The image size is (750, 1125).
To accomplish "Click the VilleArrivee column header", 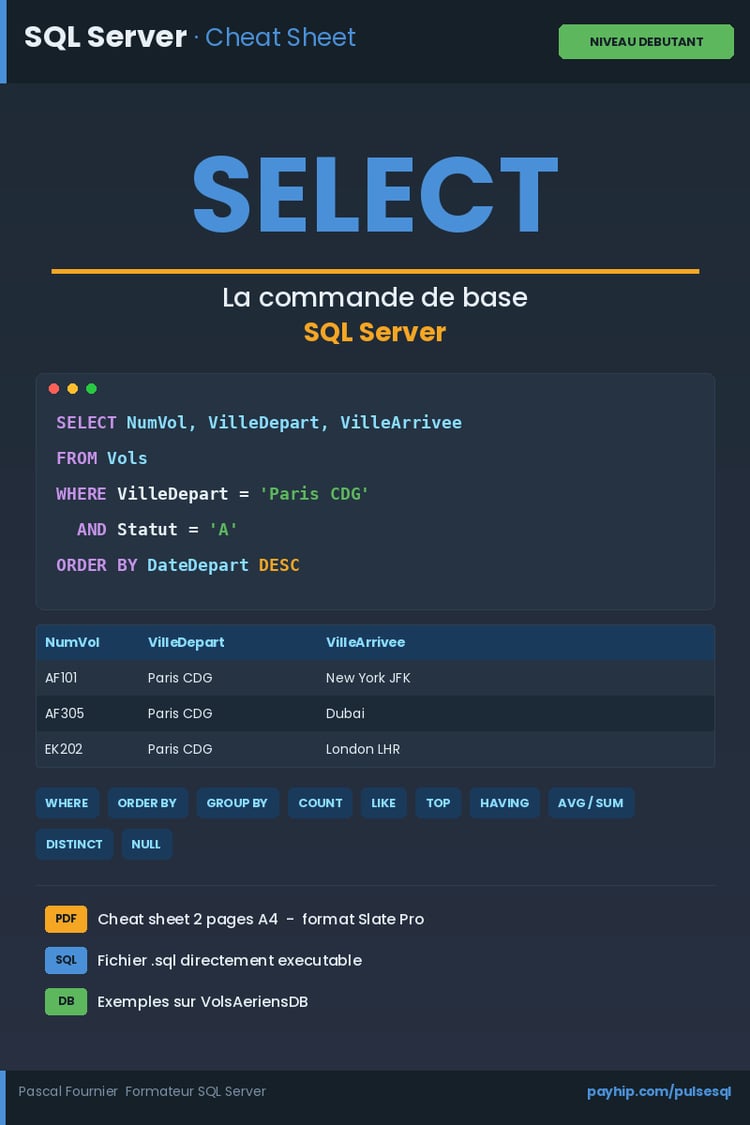I will click(x=365, y=642).
